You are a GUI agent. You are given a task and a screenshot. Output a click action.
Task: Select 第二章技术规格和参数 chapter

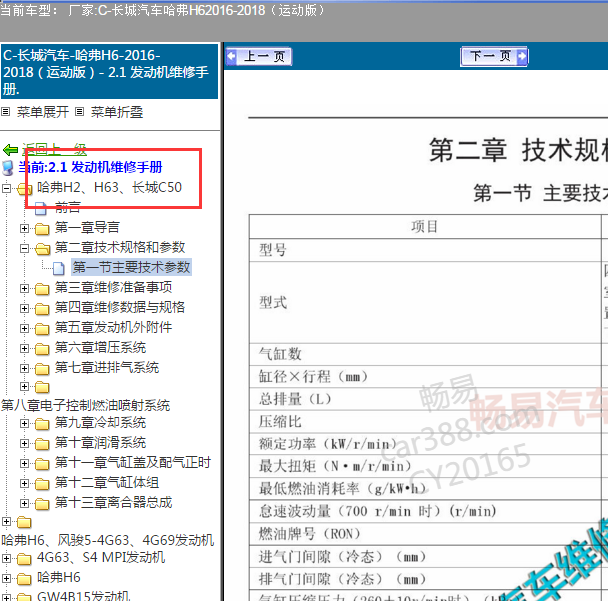(120, 247)
